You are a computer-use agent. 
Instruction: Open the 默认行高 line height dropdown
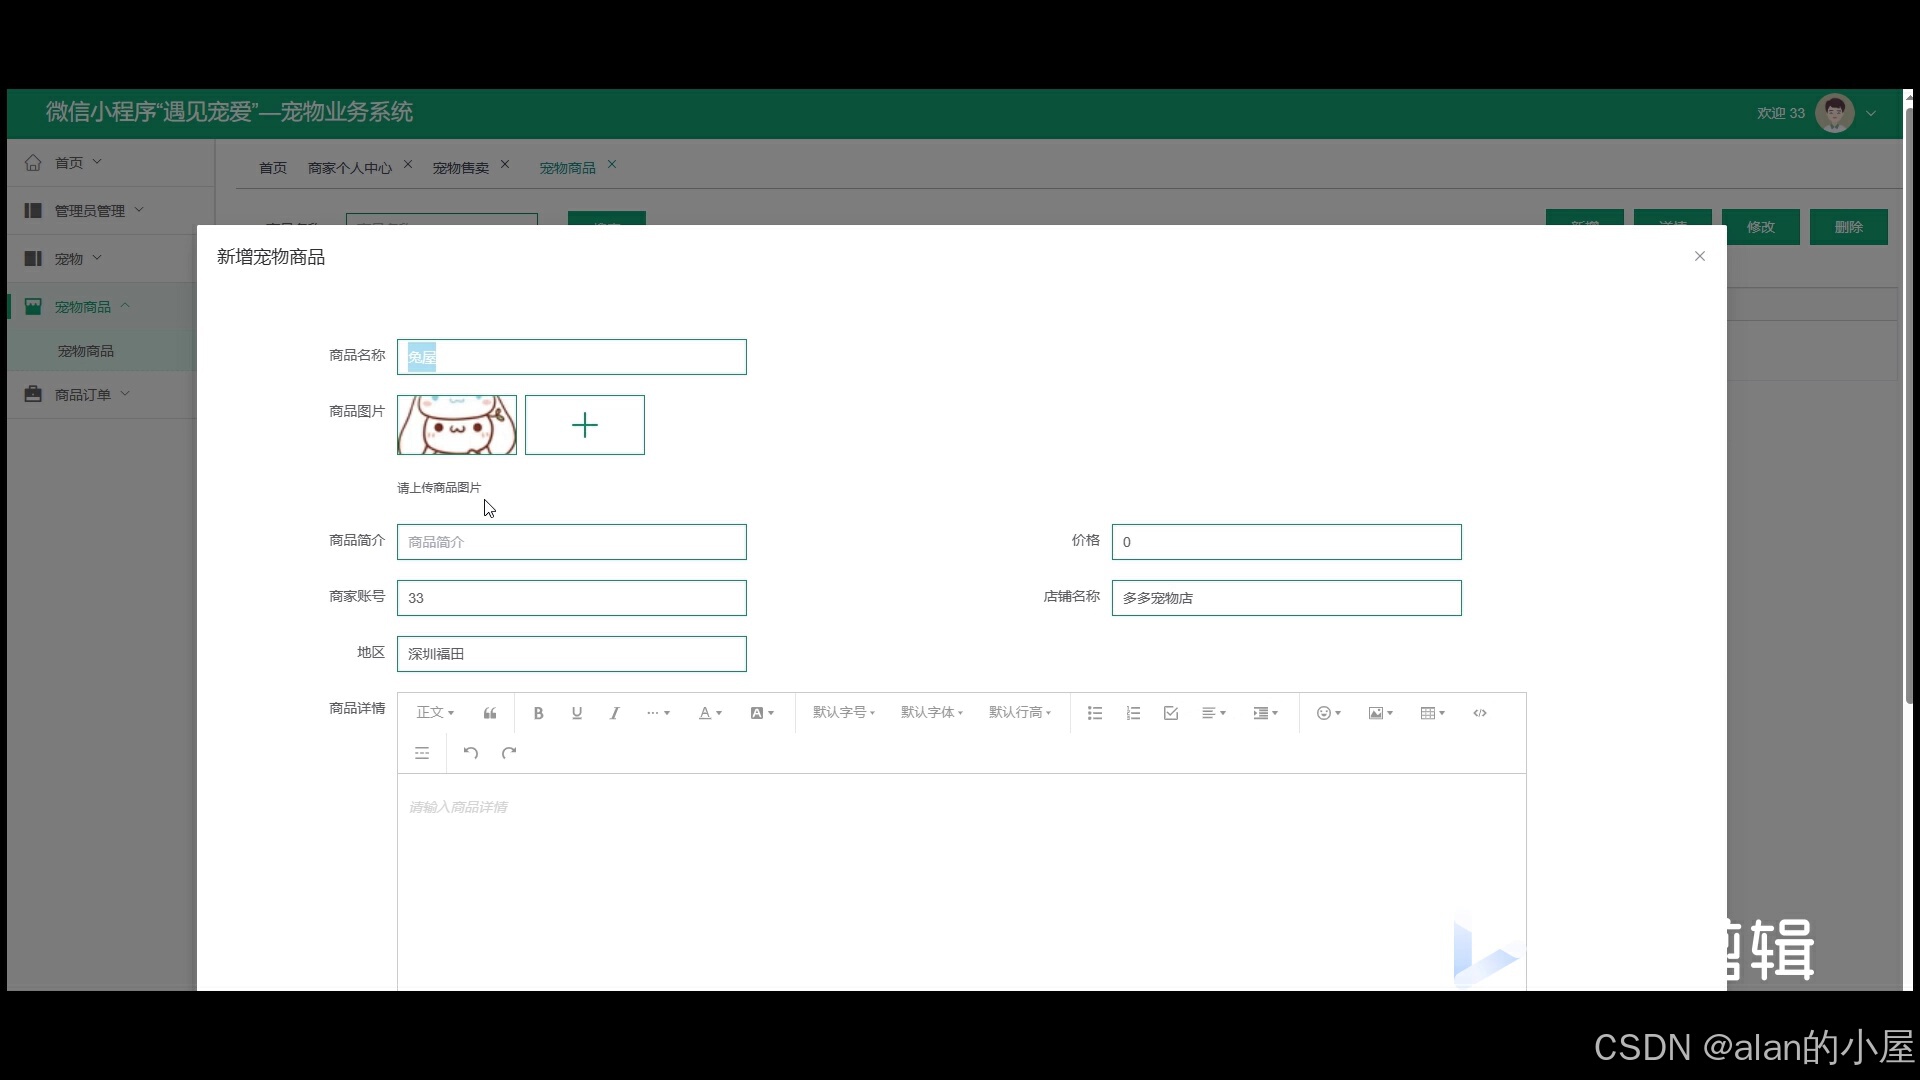tap(1019, 713)
